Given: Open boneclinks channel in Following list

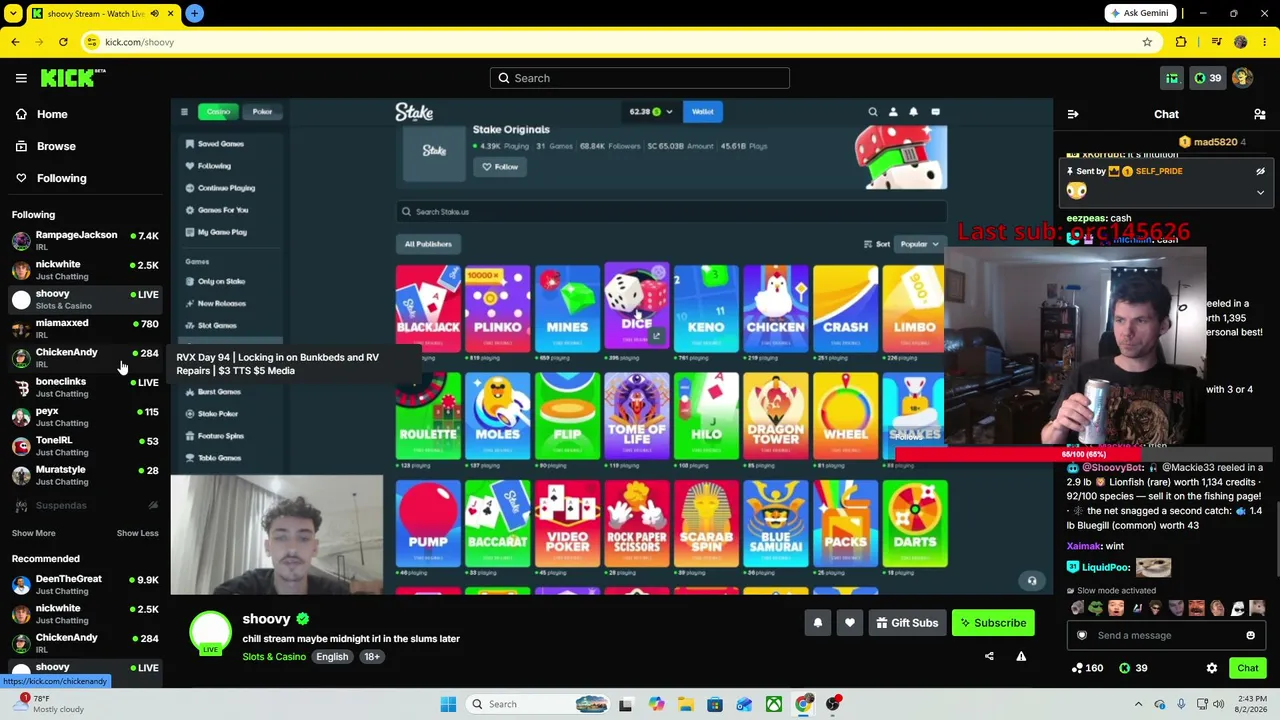Looking at the screenshot, I should [x=85, y=387].
